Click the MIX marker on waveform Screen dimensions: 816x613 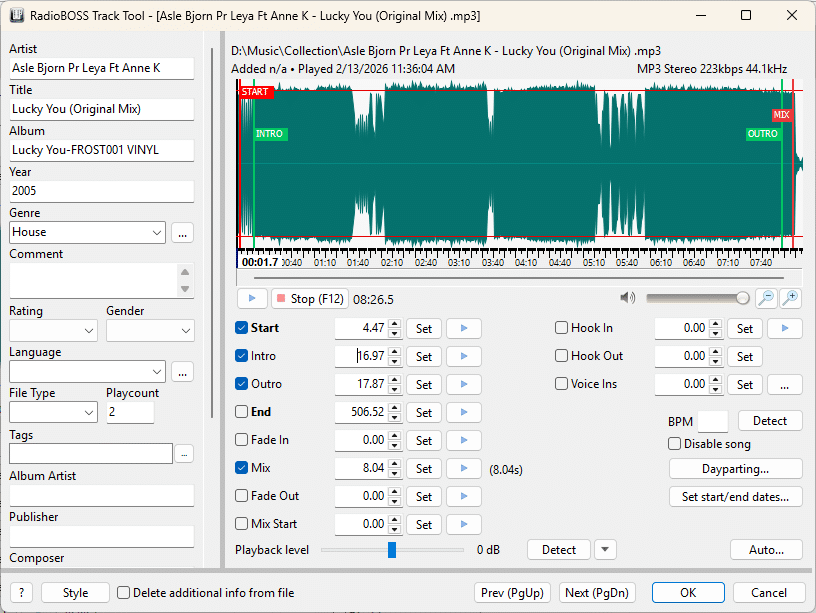(782, 114)
